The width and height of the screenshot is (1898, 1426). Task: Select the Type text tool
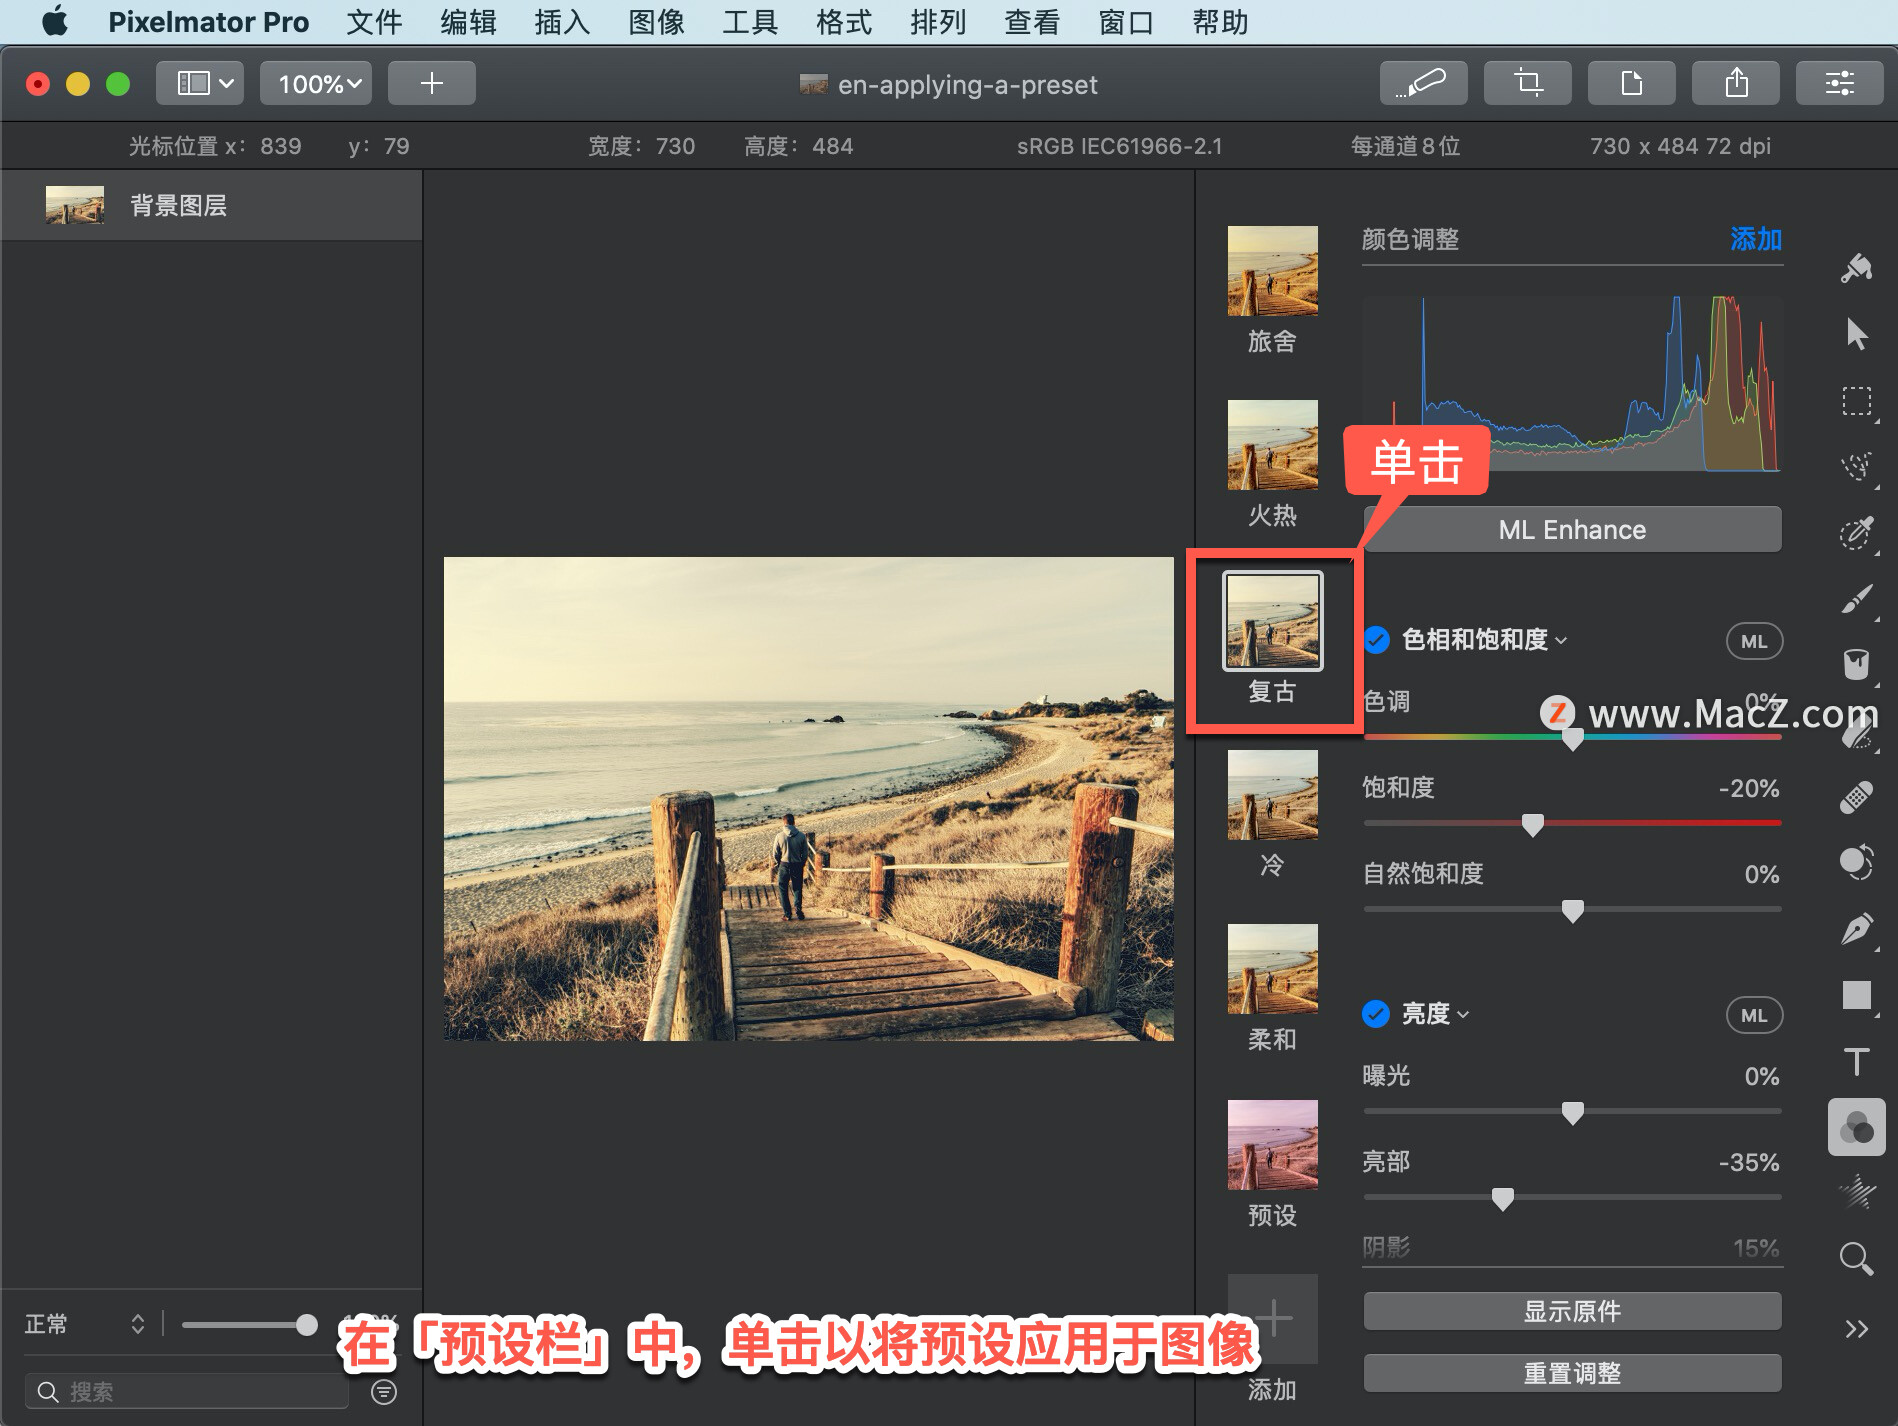tap(1856, 1061)
